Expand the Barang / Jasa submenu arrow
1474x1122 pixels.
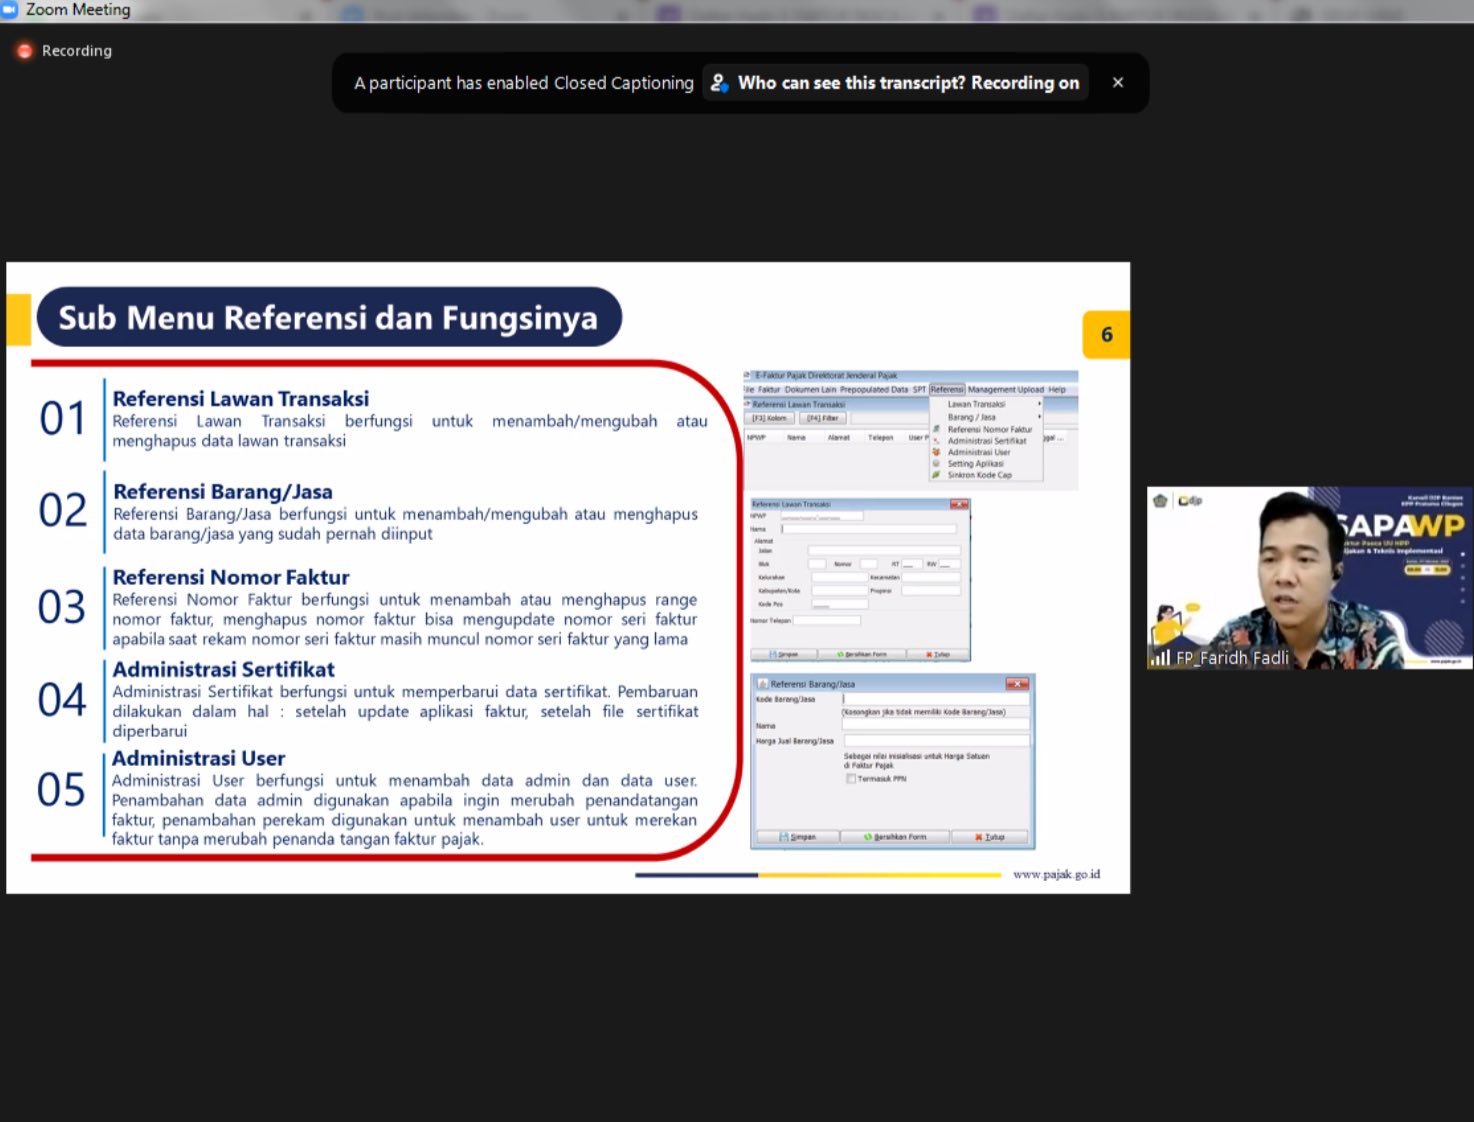click(1039, 417)
